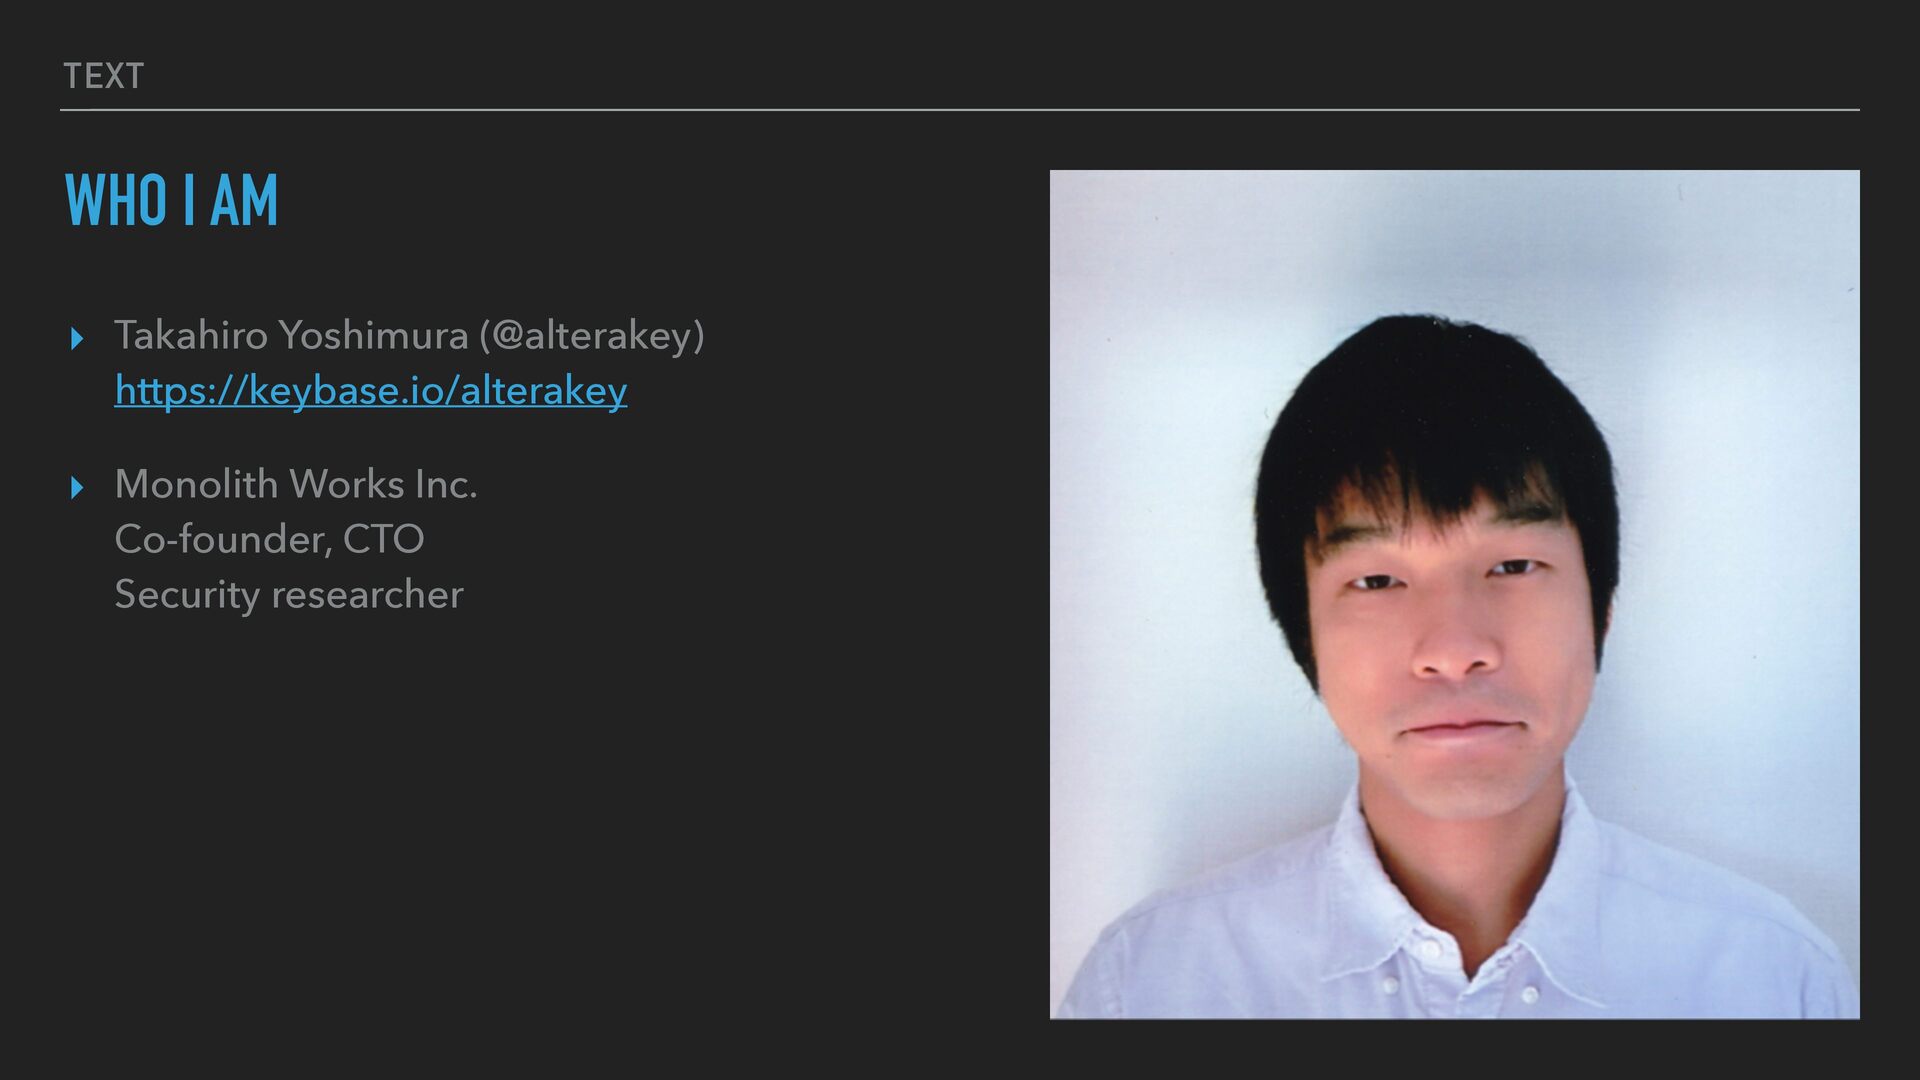Image resolution: width=1920 pixels, height=1080 pixels.
Task: Click the word Takahiro
Action: coord(191,335)
